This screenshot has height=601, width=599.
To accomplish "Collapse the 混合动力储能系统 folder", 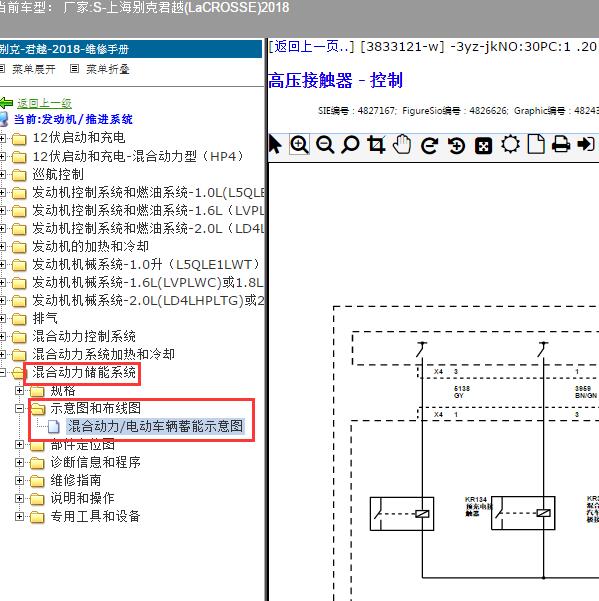I will [x=3, y=372].
